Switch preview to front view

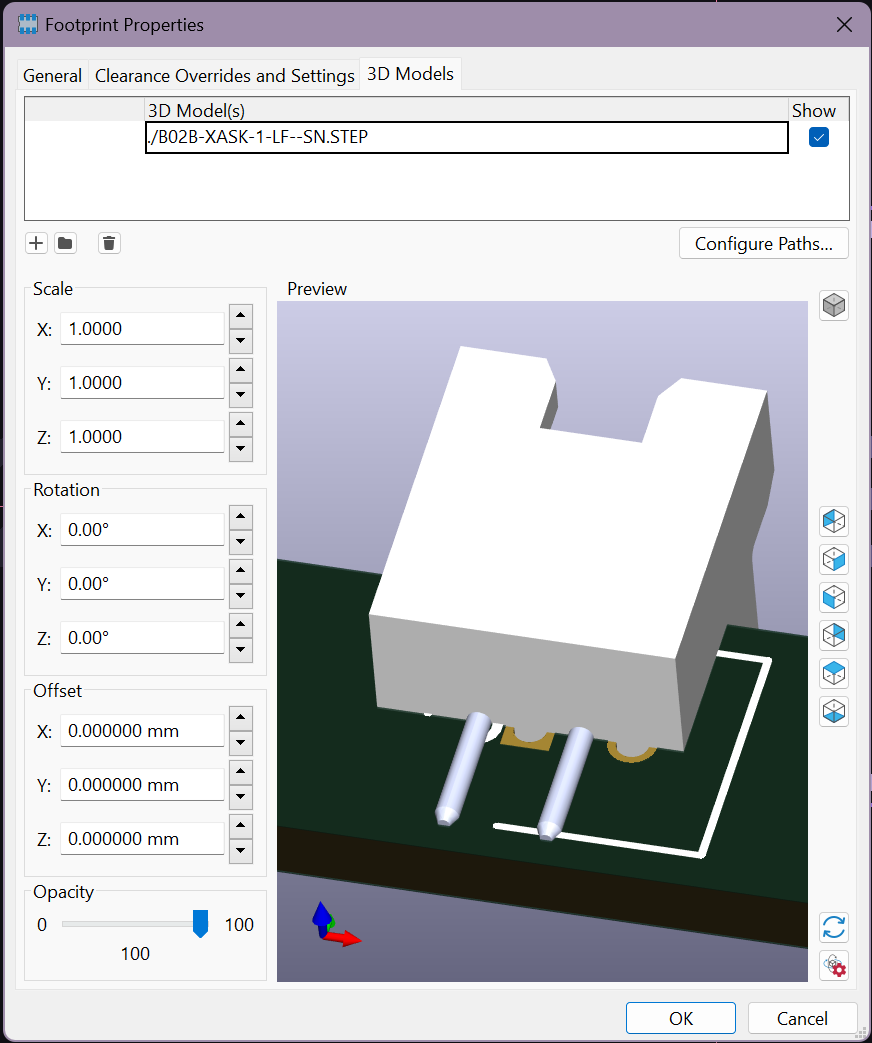pos(833,597)
